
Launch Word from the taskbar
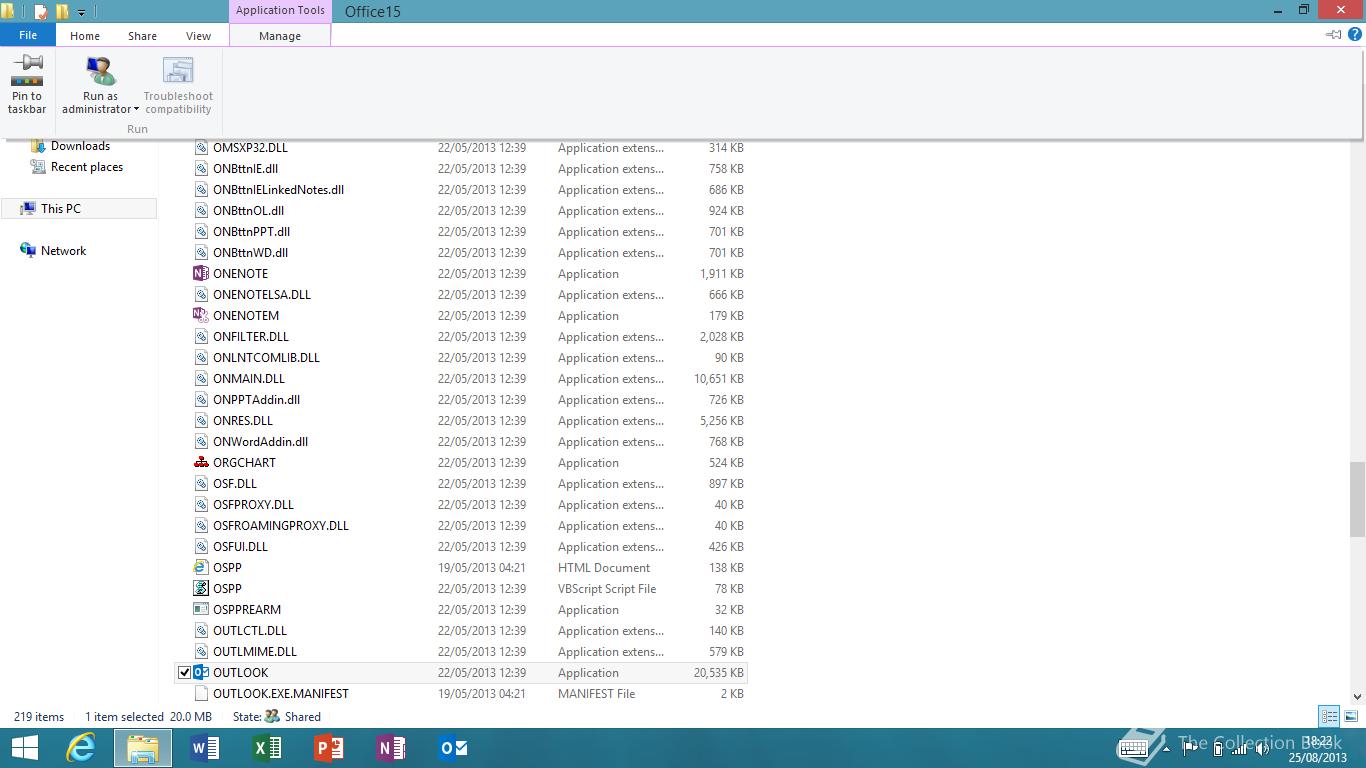pyautogui.click(x=205, y=748)
